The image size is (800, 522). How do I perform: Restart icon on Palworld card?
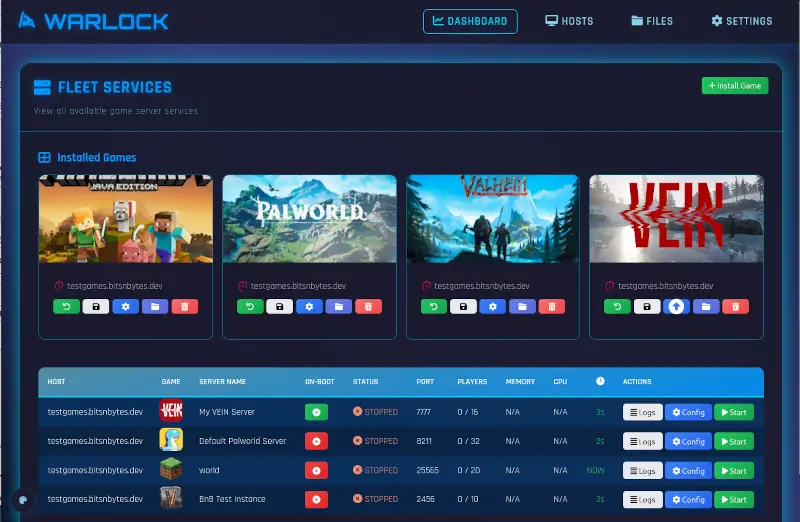click(x=250, y=307)
